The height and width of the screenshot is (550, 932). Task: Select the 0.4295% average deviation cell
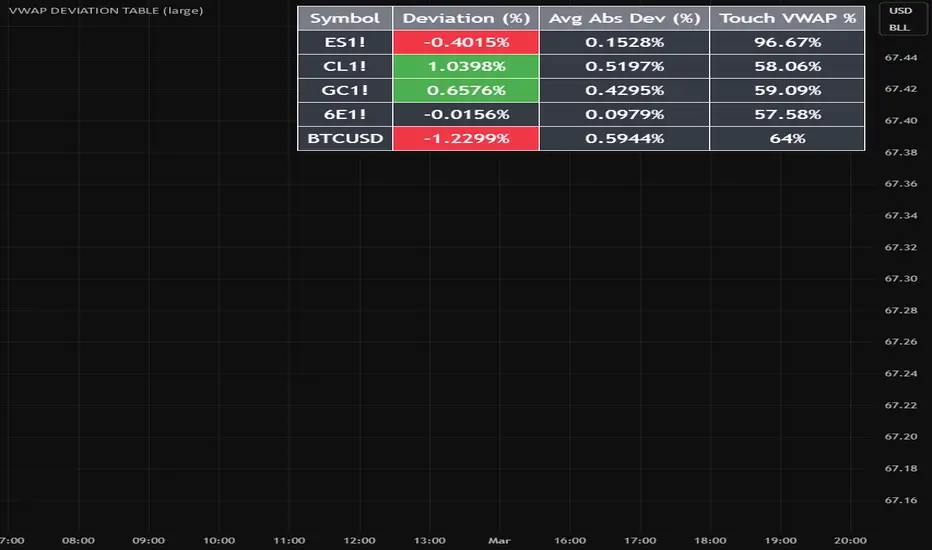(624, 90)
